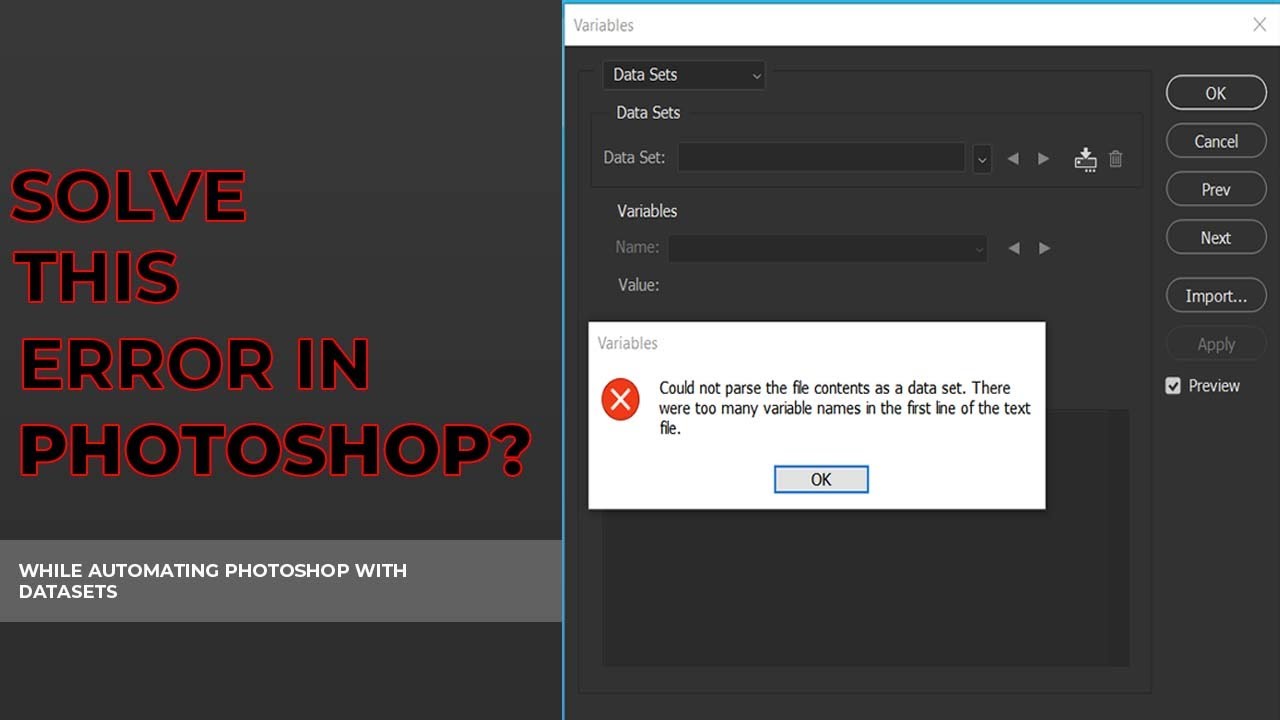
Task: Click the Data Set name input field
Action: [x=821, y=157]
